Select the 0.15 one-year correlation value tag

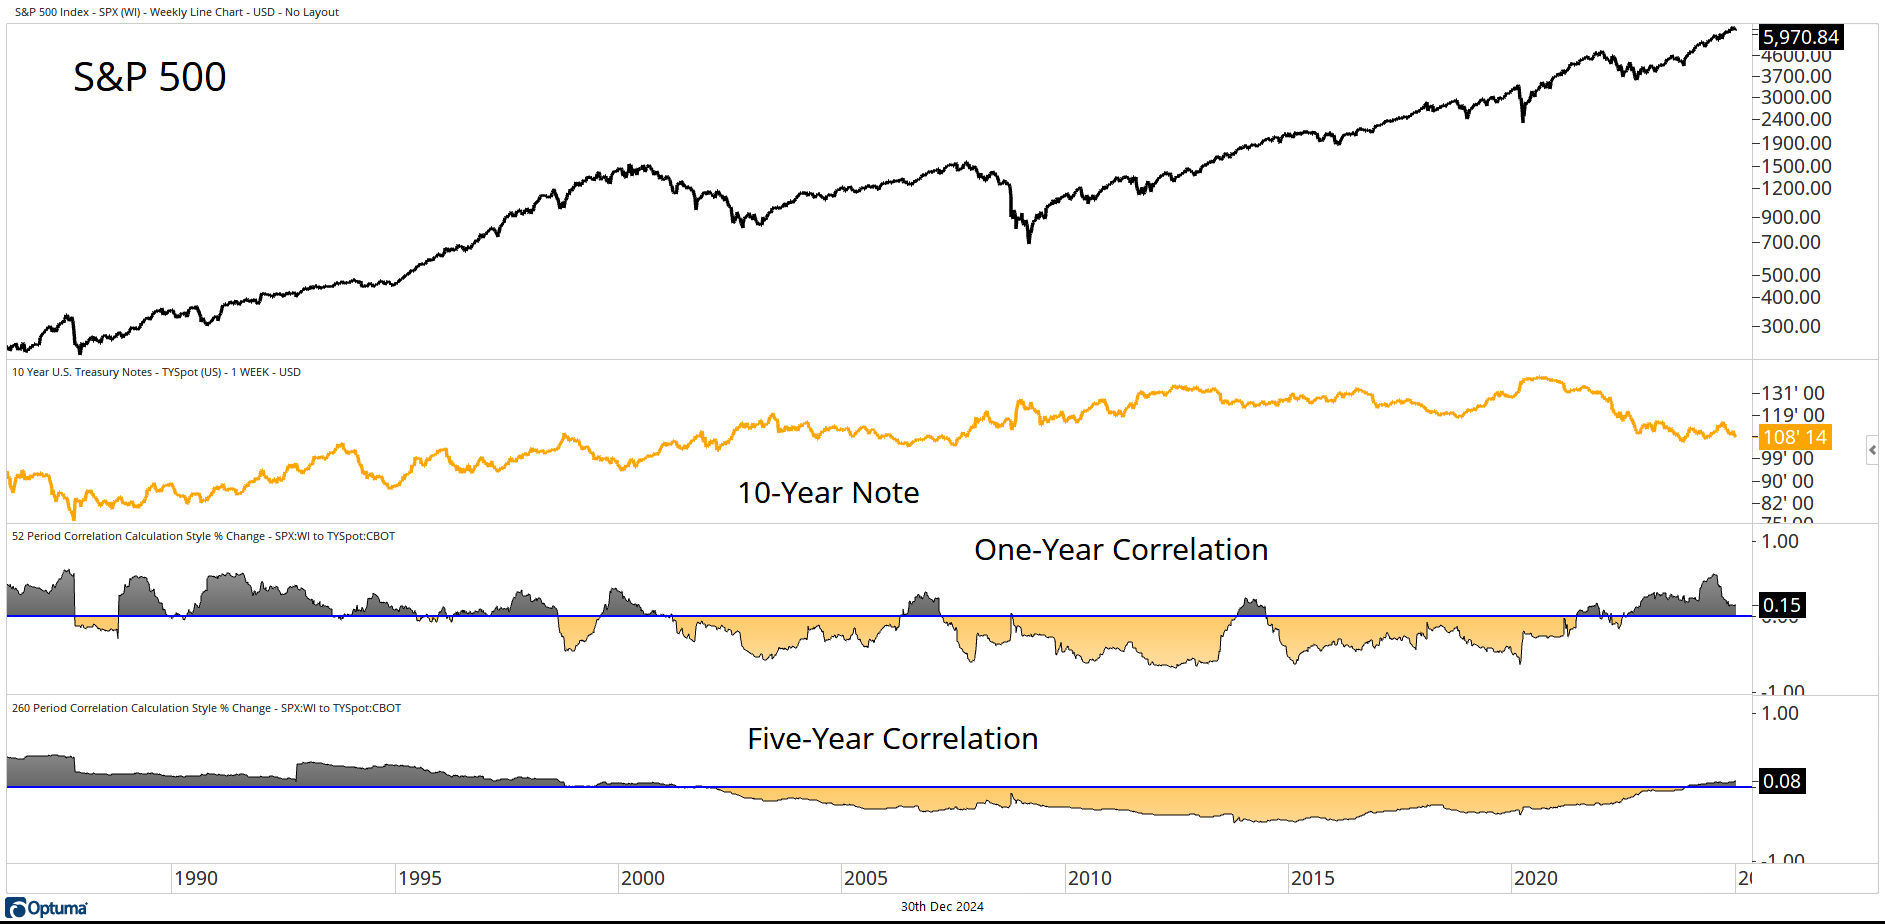tap(1781, 605)
